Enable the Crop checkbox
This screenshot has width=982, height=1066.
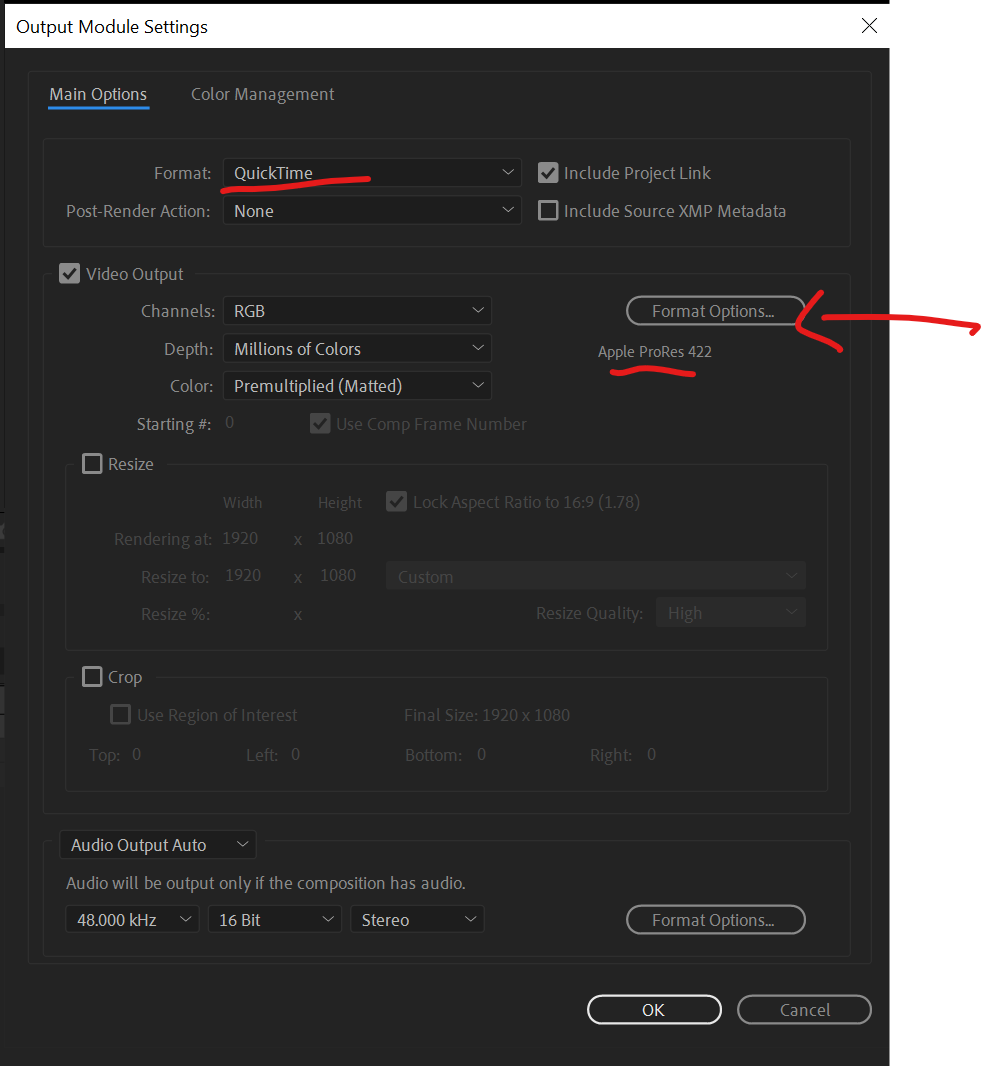coord(92,676)
